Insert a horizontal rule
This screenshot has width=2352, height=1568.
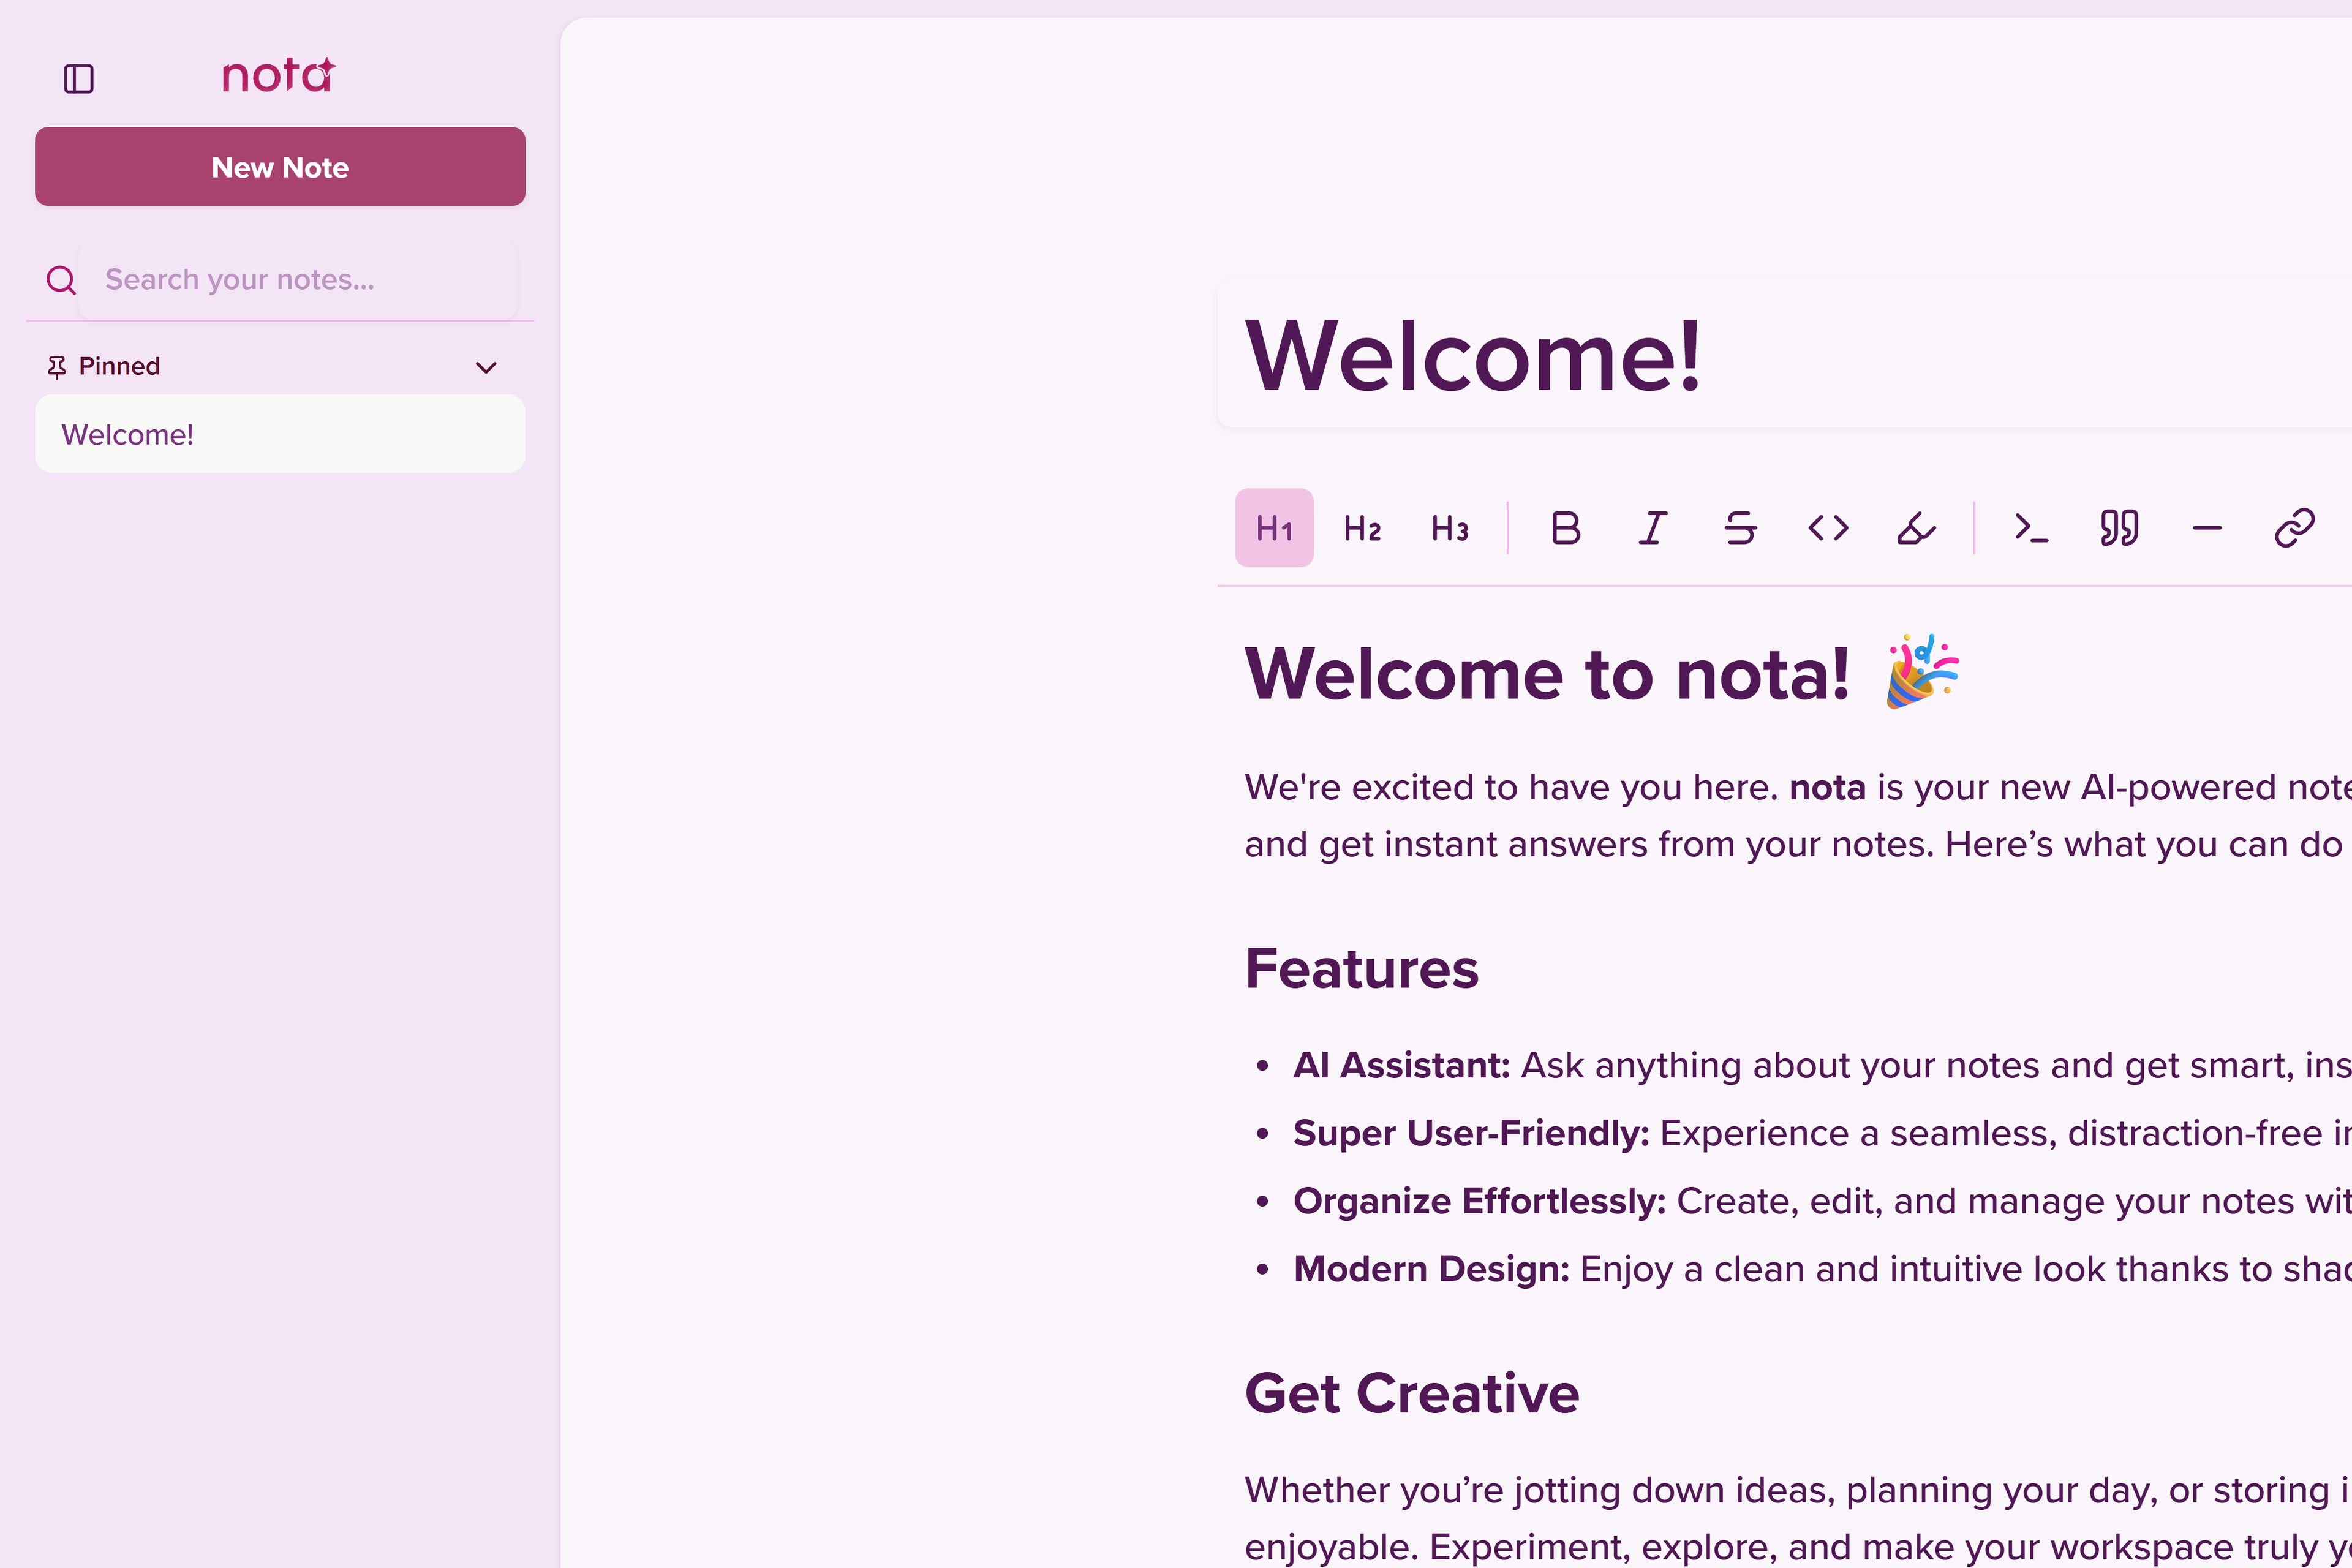2206,528
